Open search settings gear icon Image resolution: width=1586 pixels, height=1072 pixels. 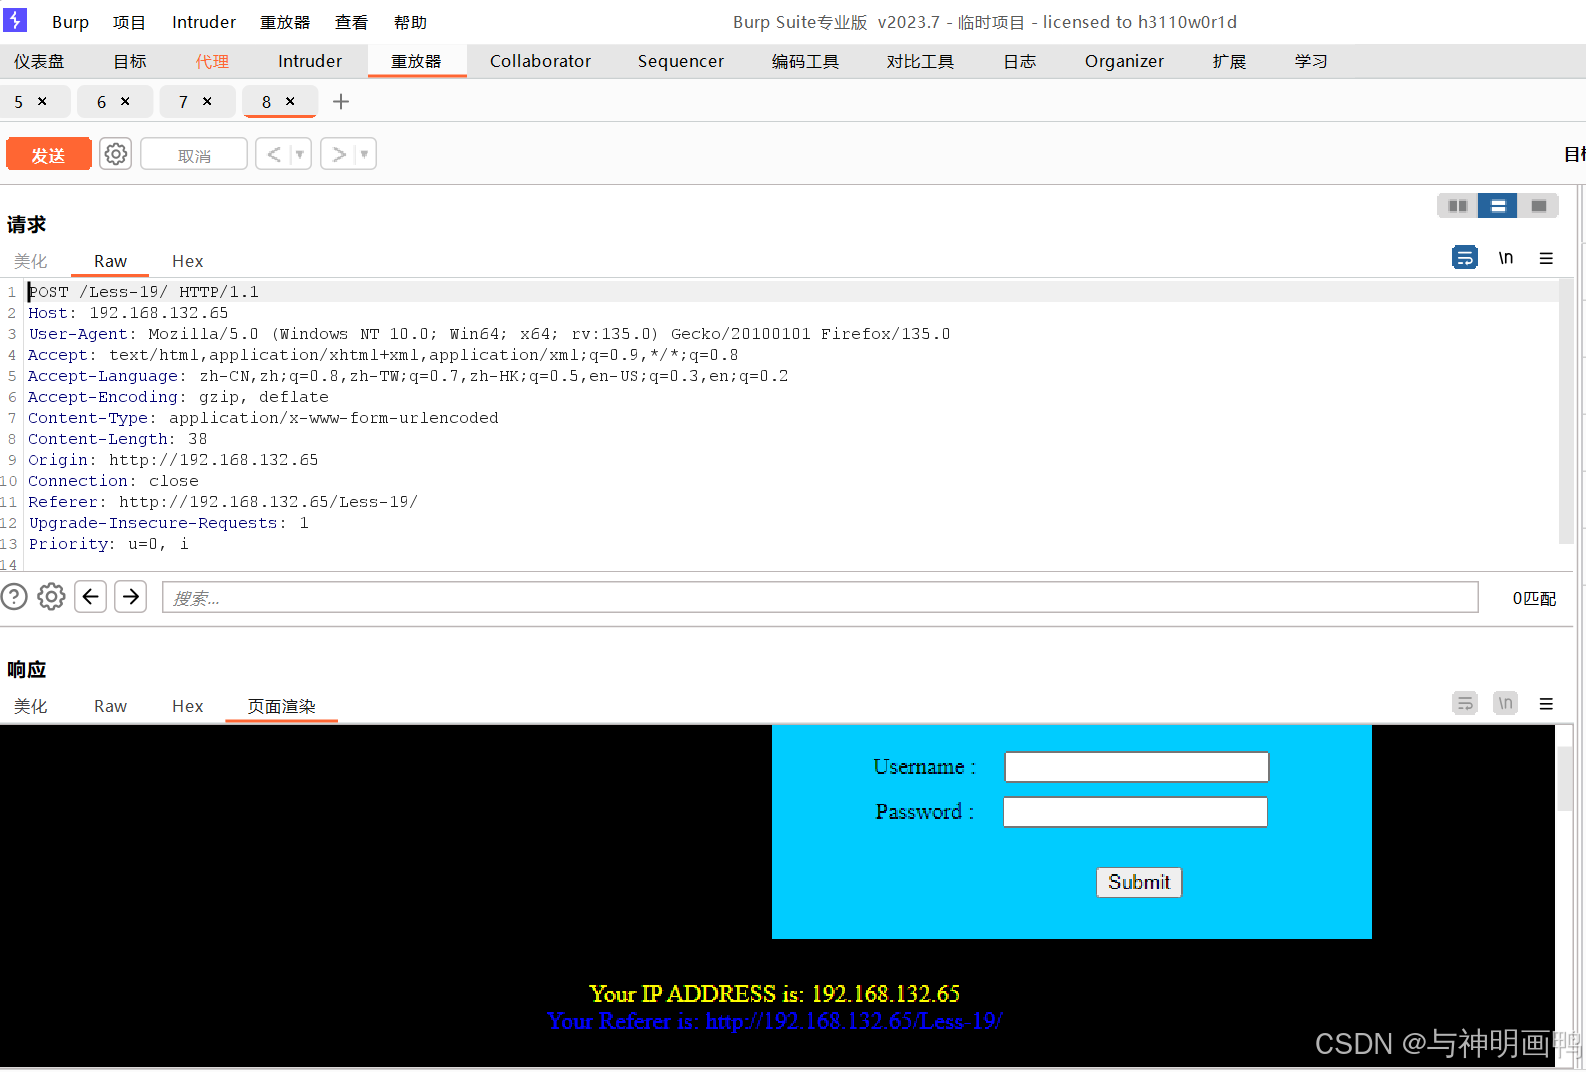click(51, 597)
